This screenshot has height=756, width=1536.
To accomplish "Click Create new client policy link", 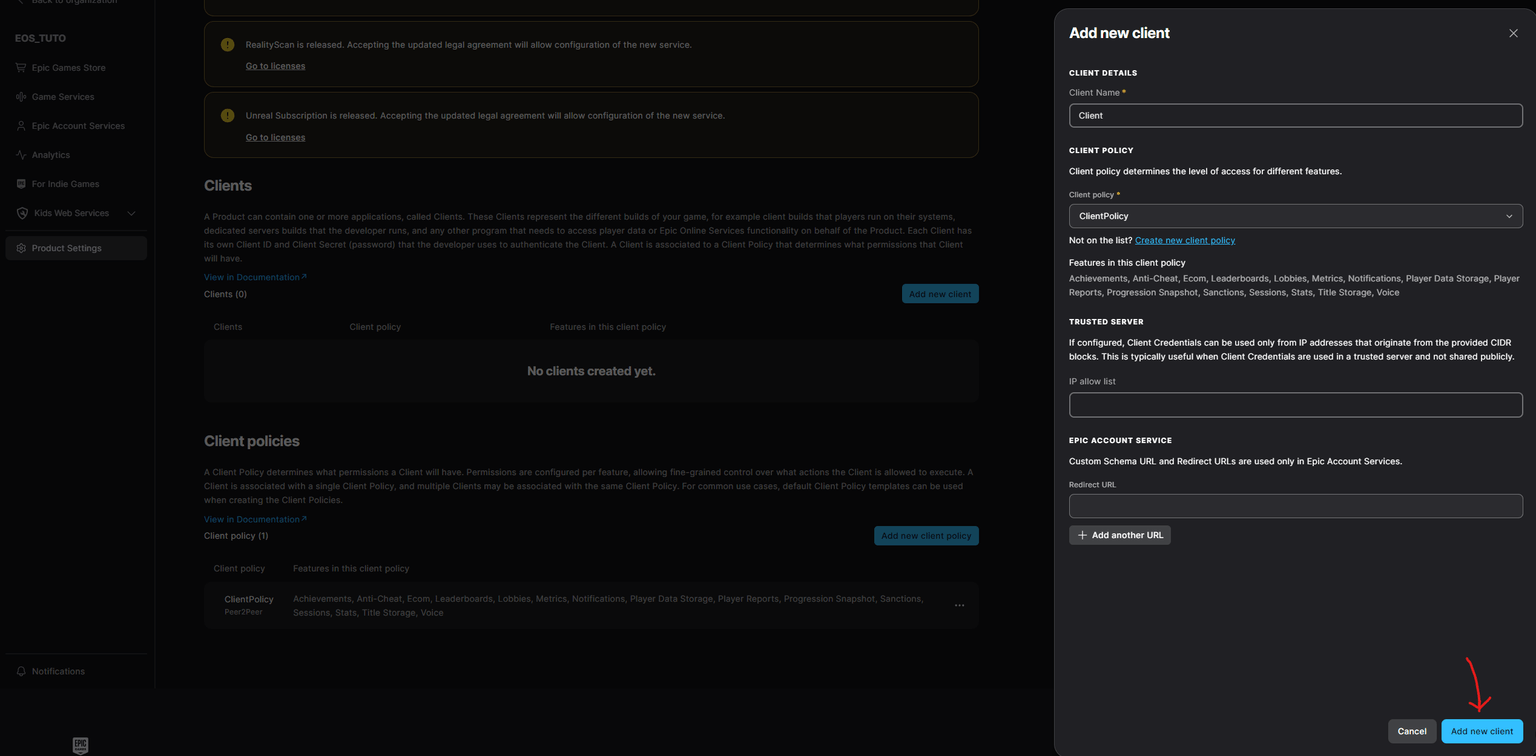I will pos(1184,240).
